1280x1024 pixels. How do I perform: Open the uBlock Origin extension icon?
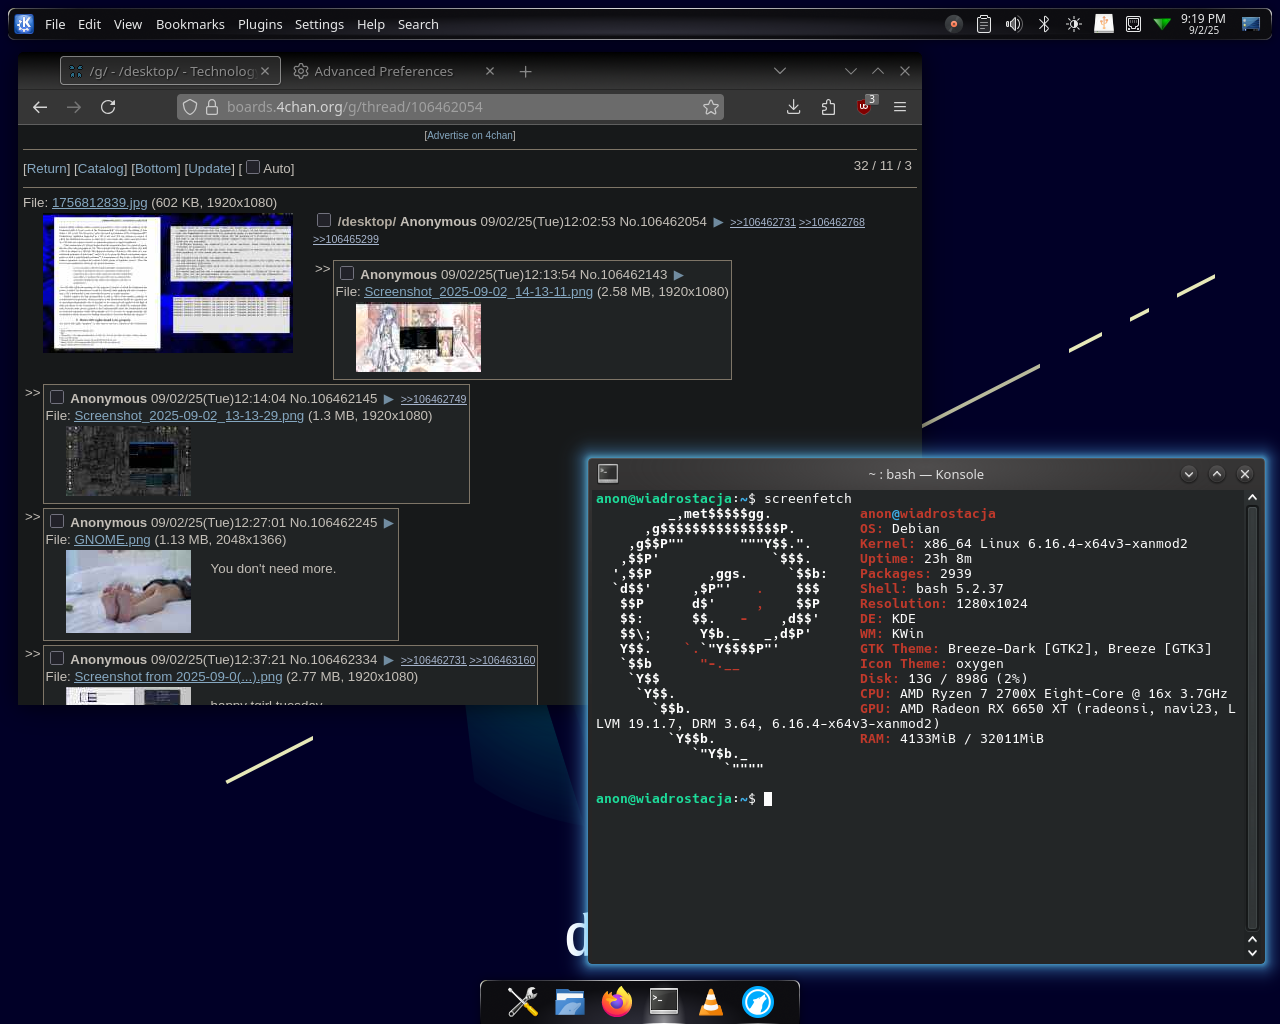(864, 107)
